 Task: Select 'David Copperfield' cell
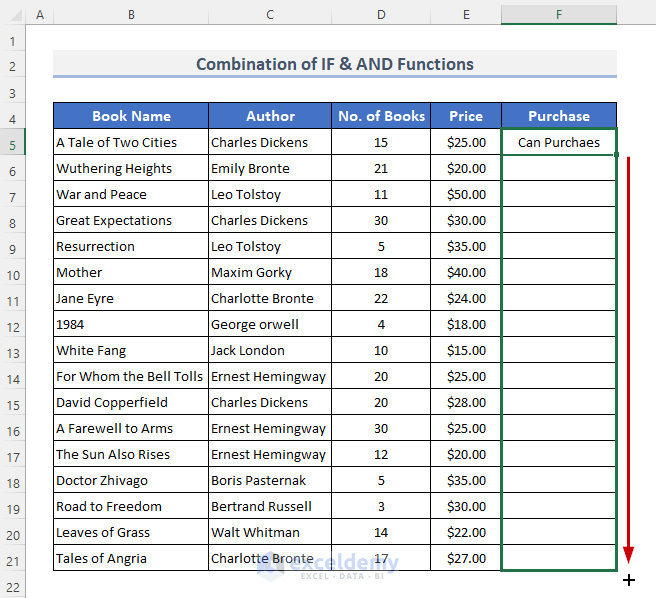[131, 402]
